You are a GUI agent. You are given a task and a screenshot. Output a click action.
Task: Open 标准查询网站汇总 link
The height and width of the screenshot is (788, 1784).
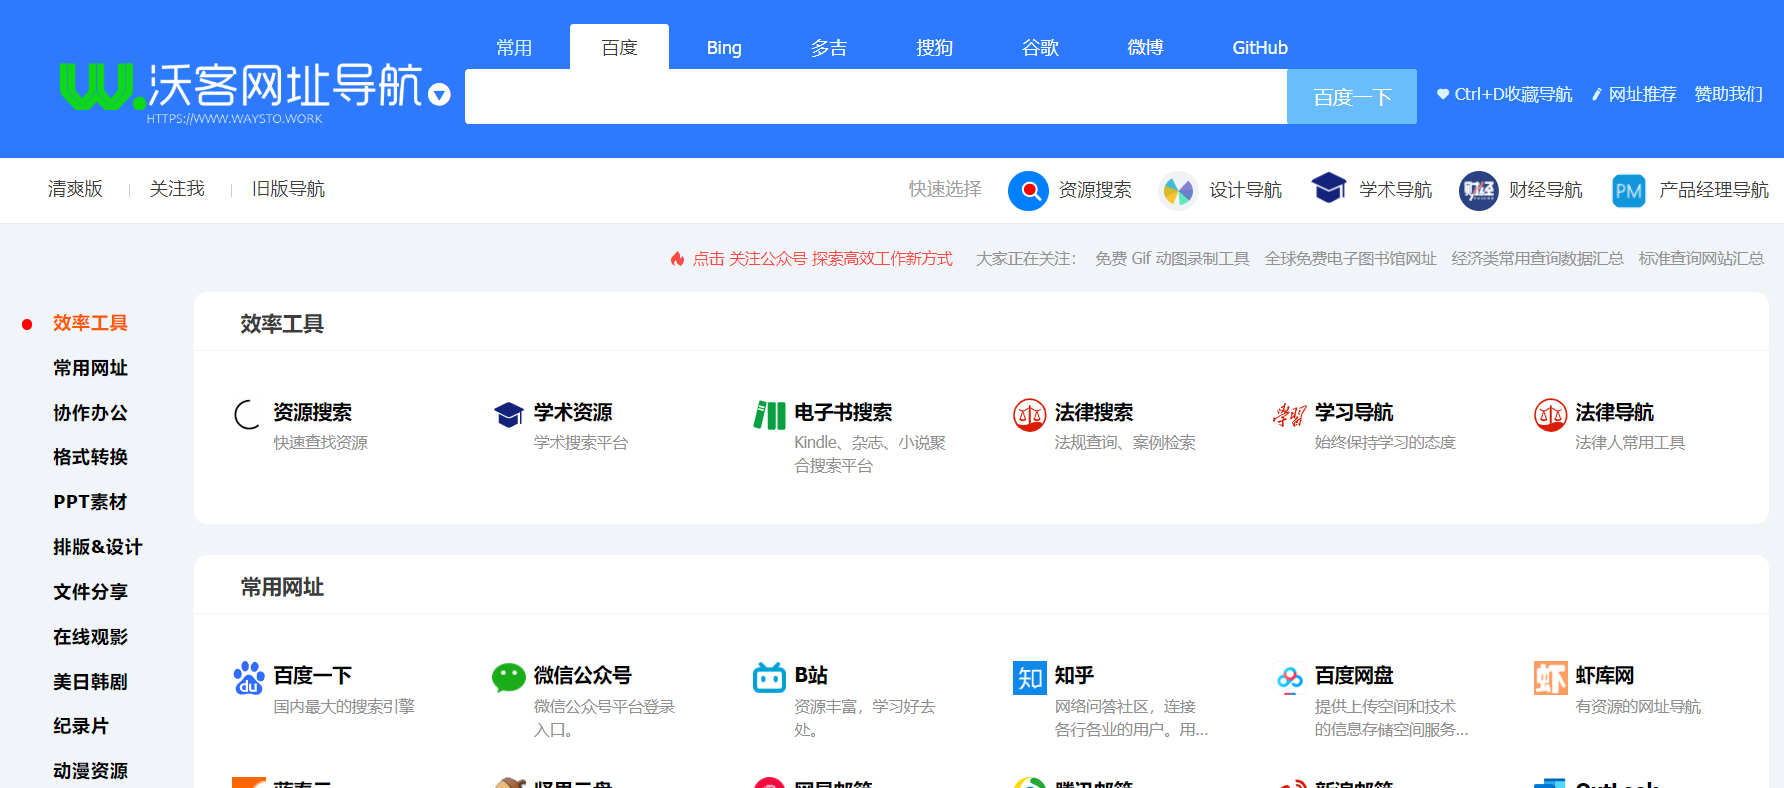click(1701, 259)
